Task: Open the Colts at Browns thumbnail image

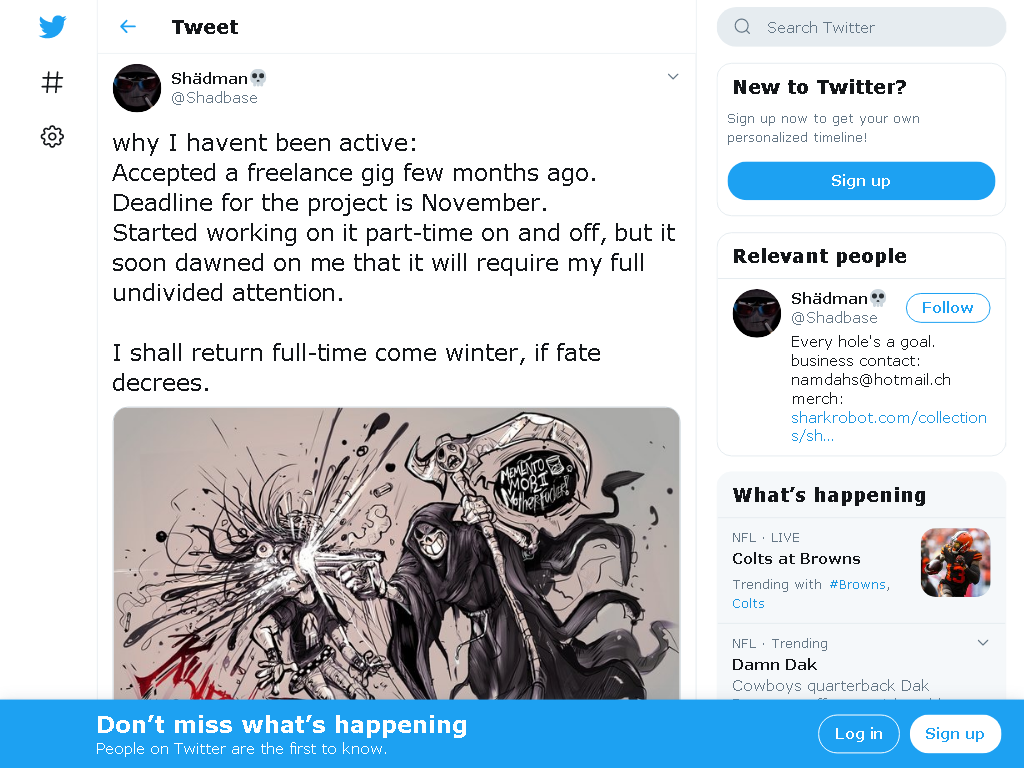Action: (x=955, y=562)
